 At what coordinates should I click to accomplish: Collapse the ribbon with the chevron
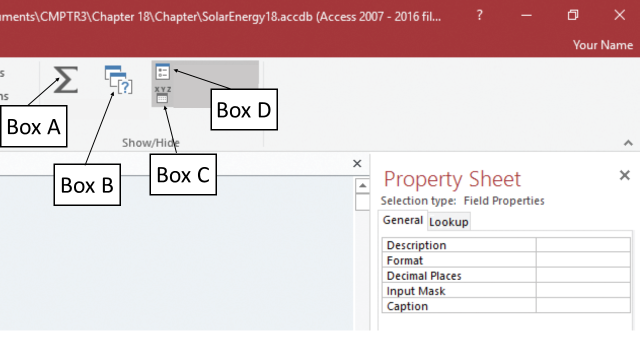click(628, 143)
